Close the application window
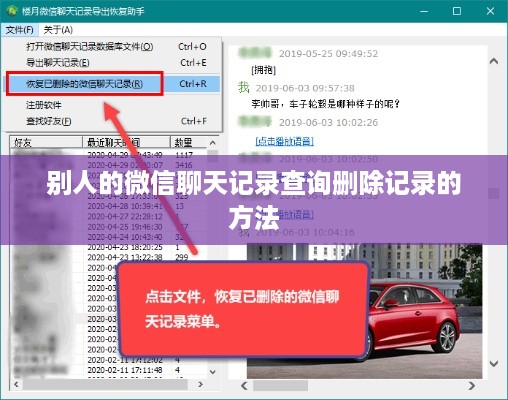This screenshot has height=400, width=508. (490, 11)
